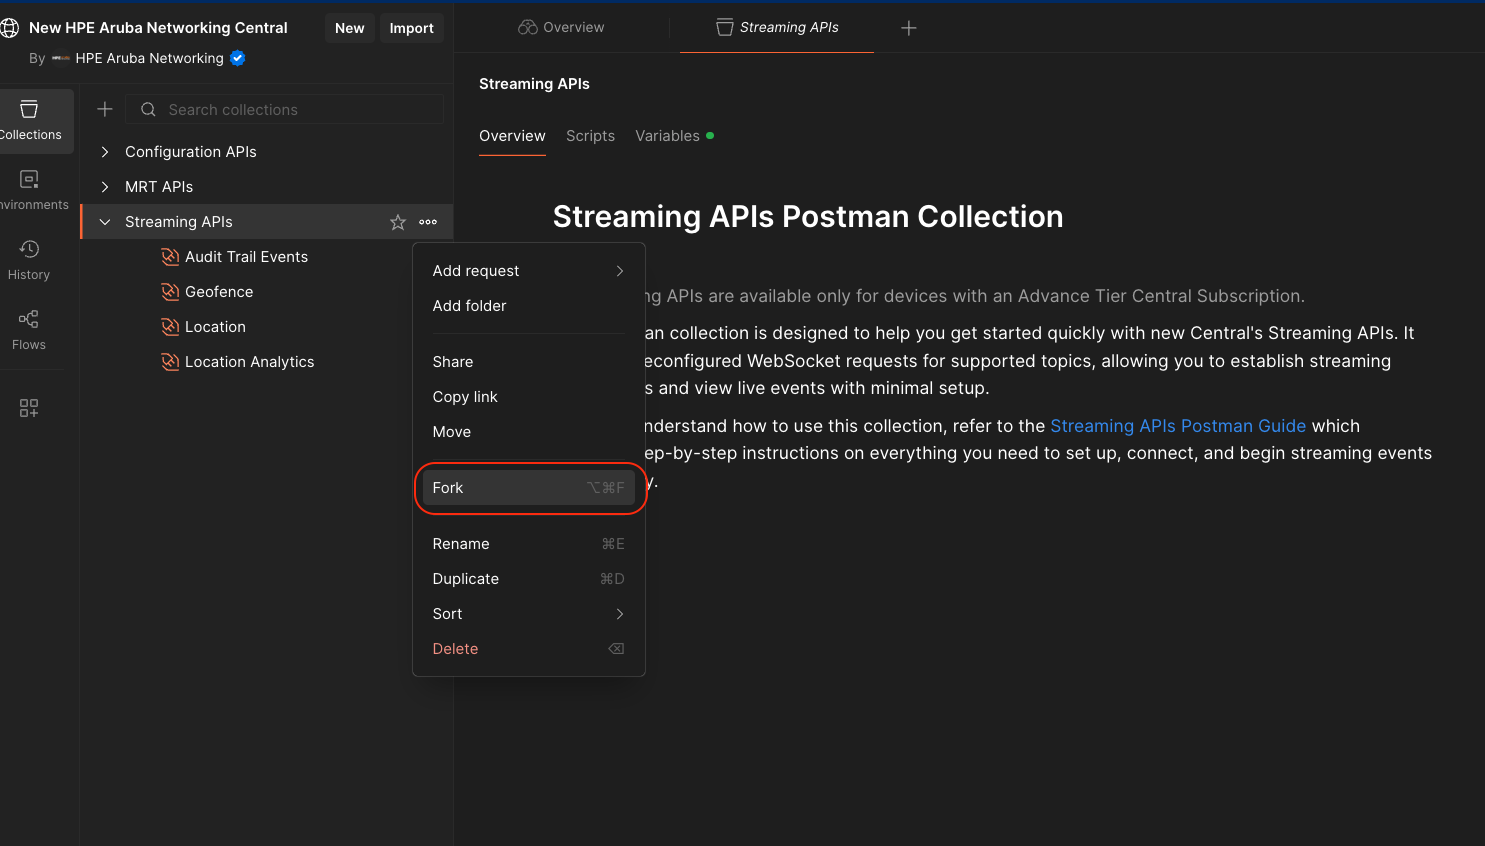Click the plus icon to create collection
The width and height of the screenshot is (1485, 846).
(105, 109)
